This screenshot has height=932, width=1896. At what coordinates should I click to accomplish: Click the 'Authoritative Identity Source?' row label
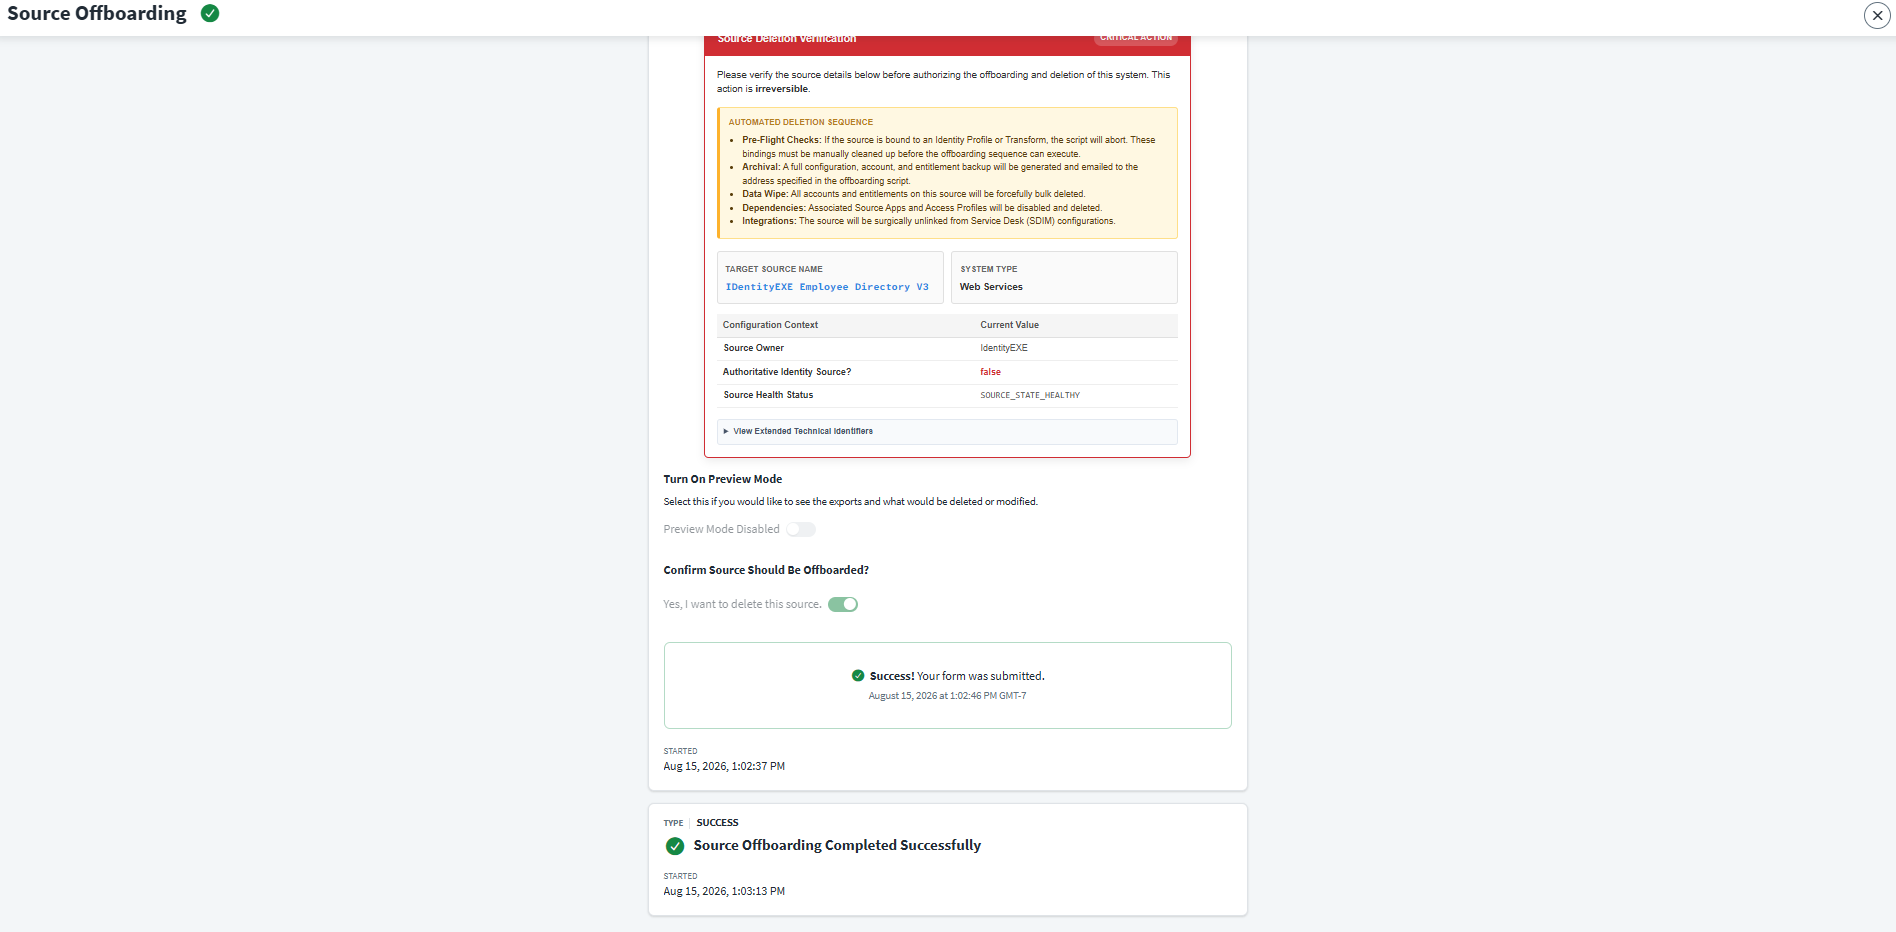787,372
